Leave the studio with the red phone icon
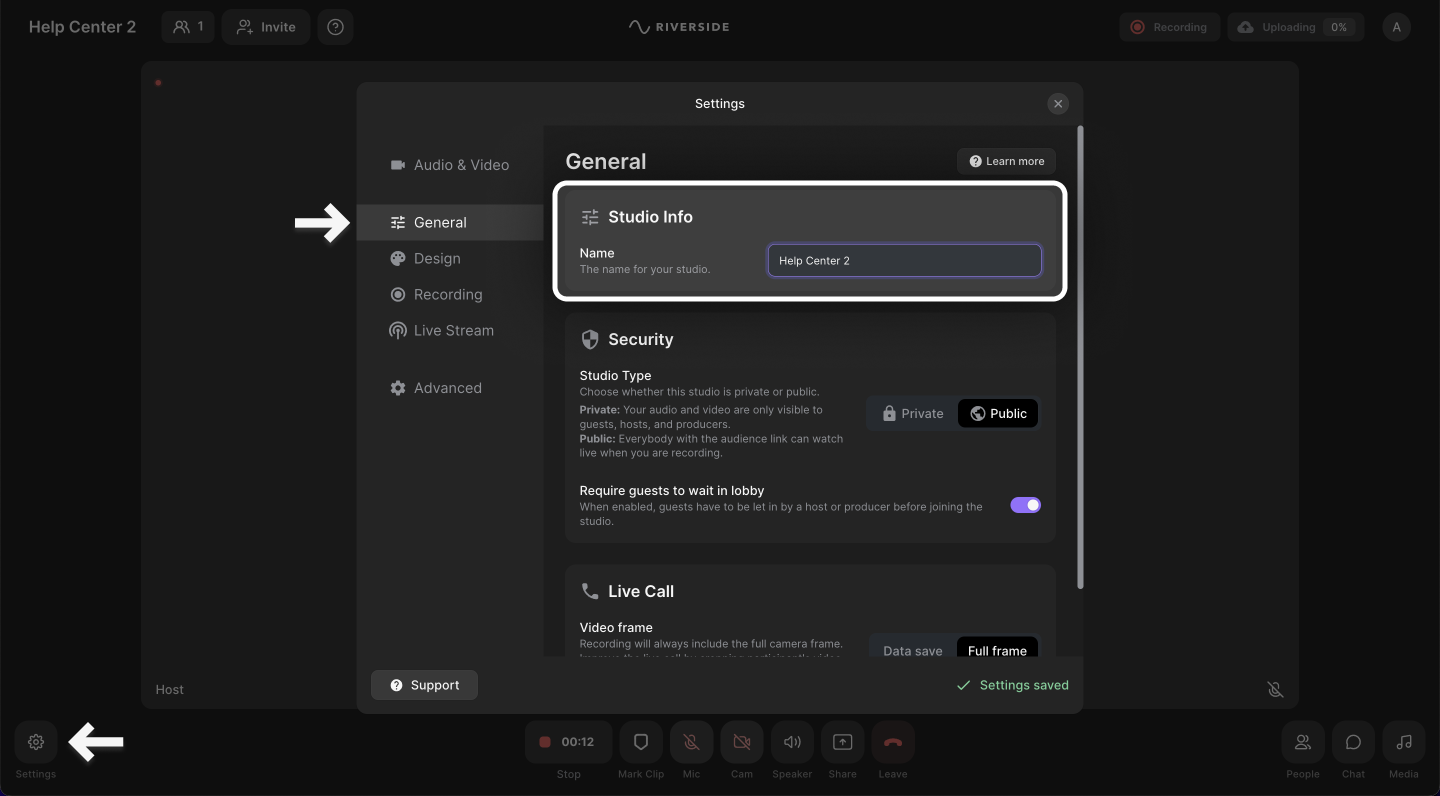1440x796 pixels. pyautogui.click(x=893, y=742)
